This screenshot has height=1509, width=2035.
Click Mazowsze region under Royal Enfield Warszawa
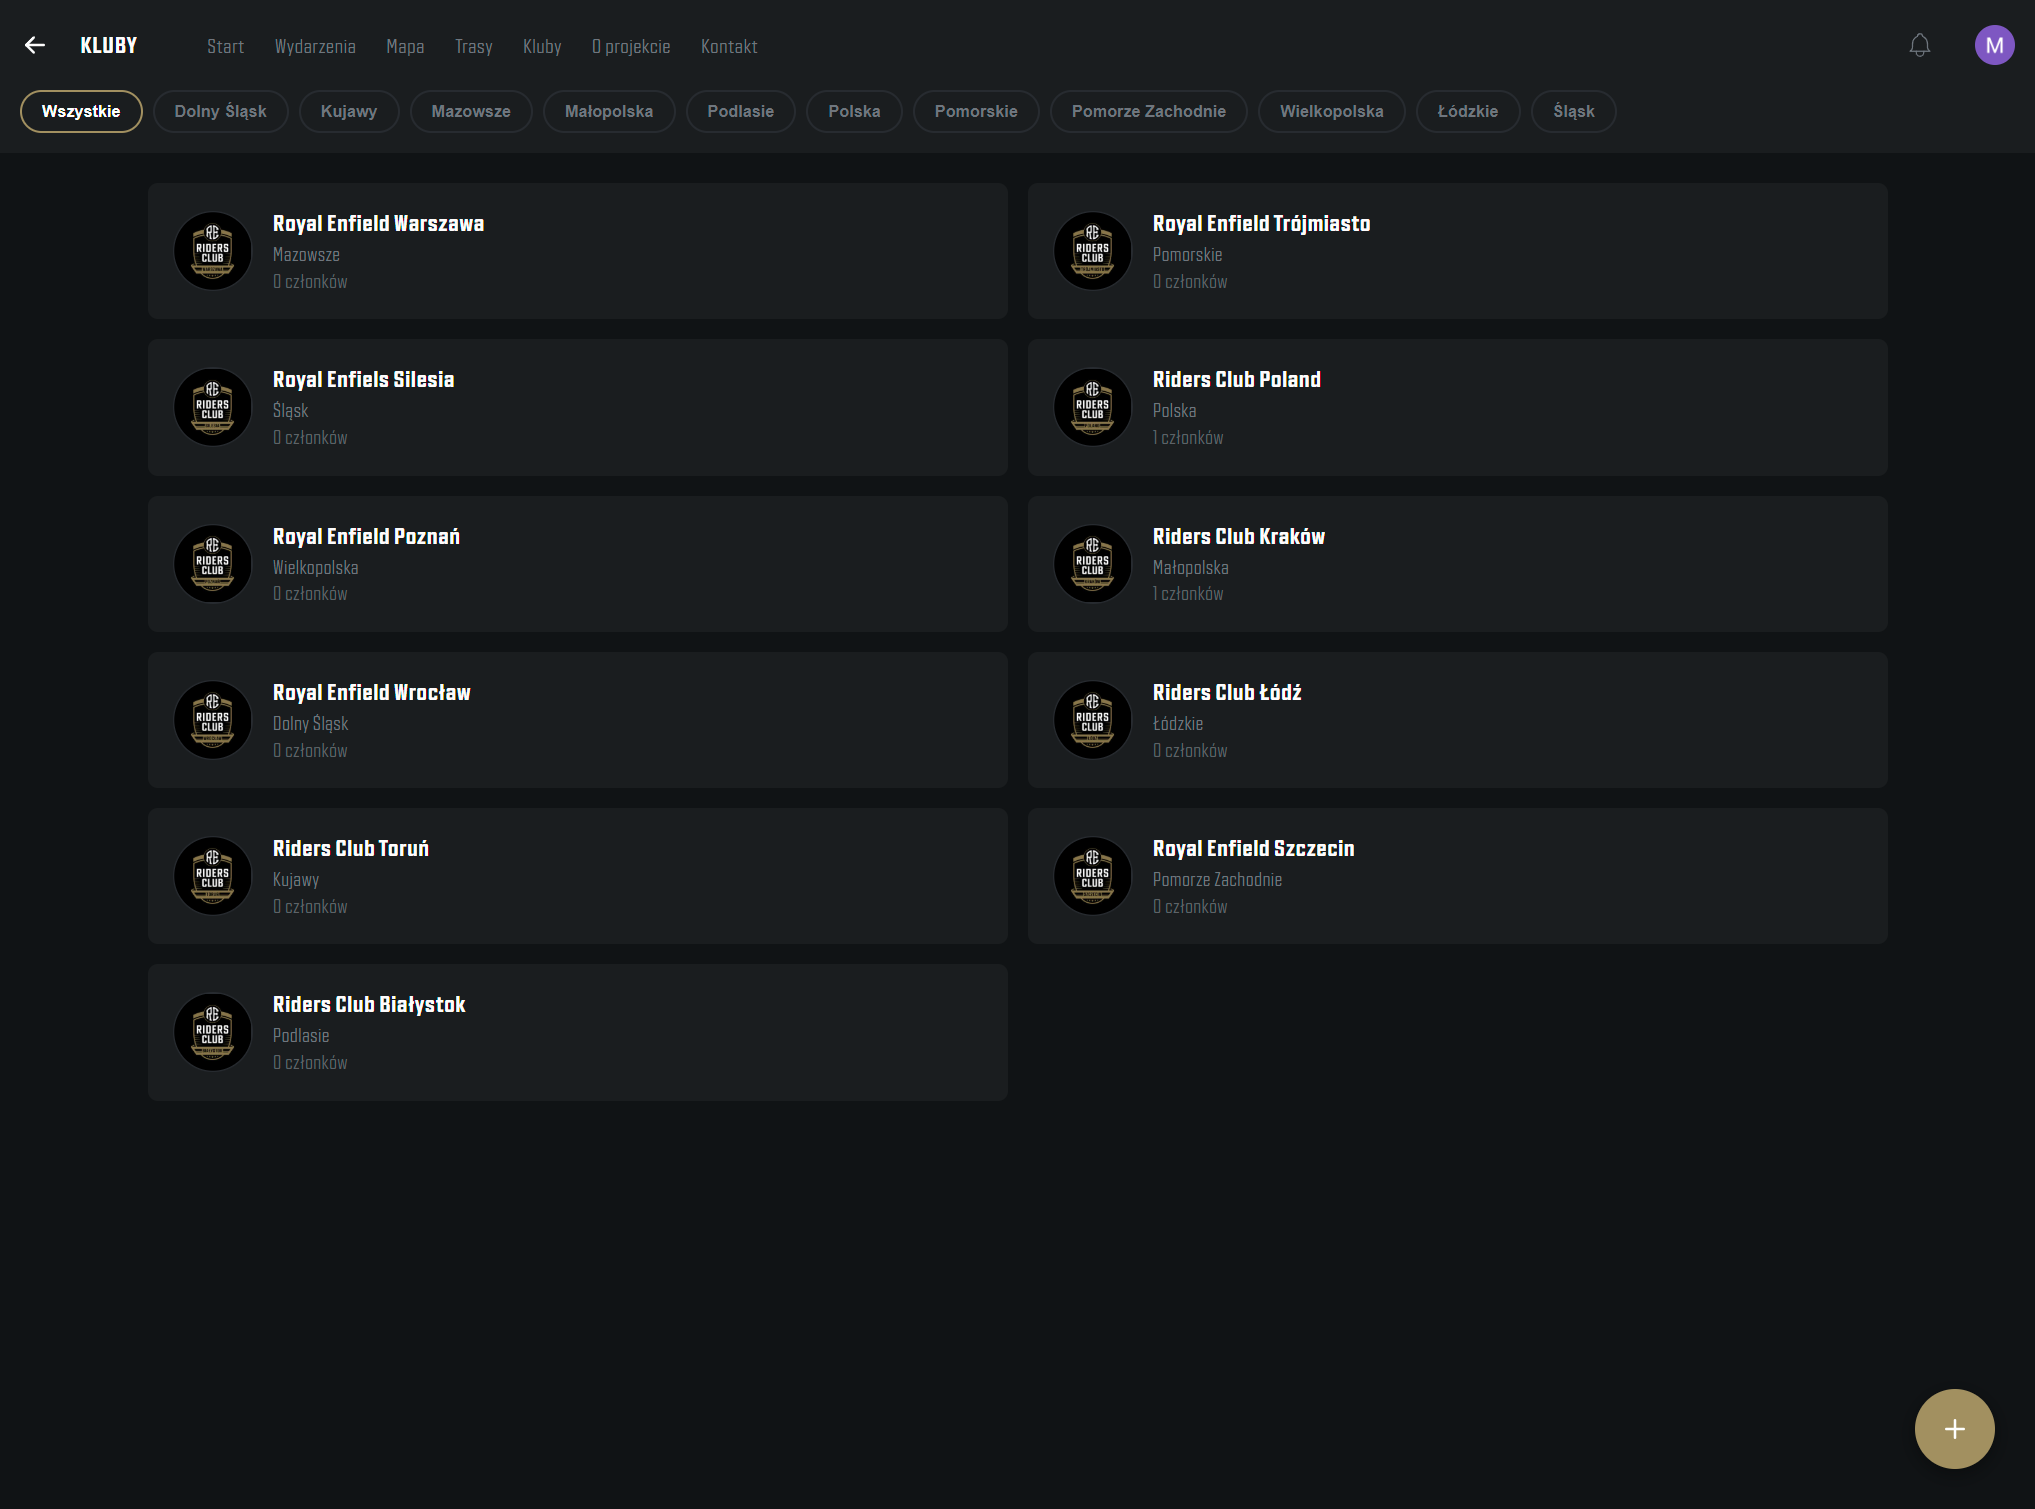point(306,255)
